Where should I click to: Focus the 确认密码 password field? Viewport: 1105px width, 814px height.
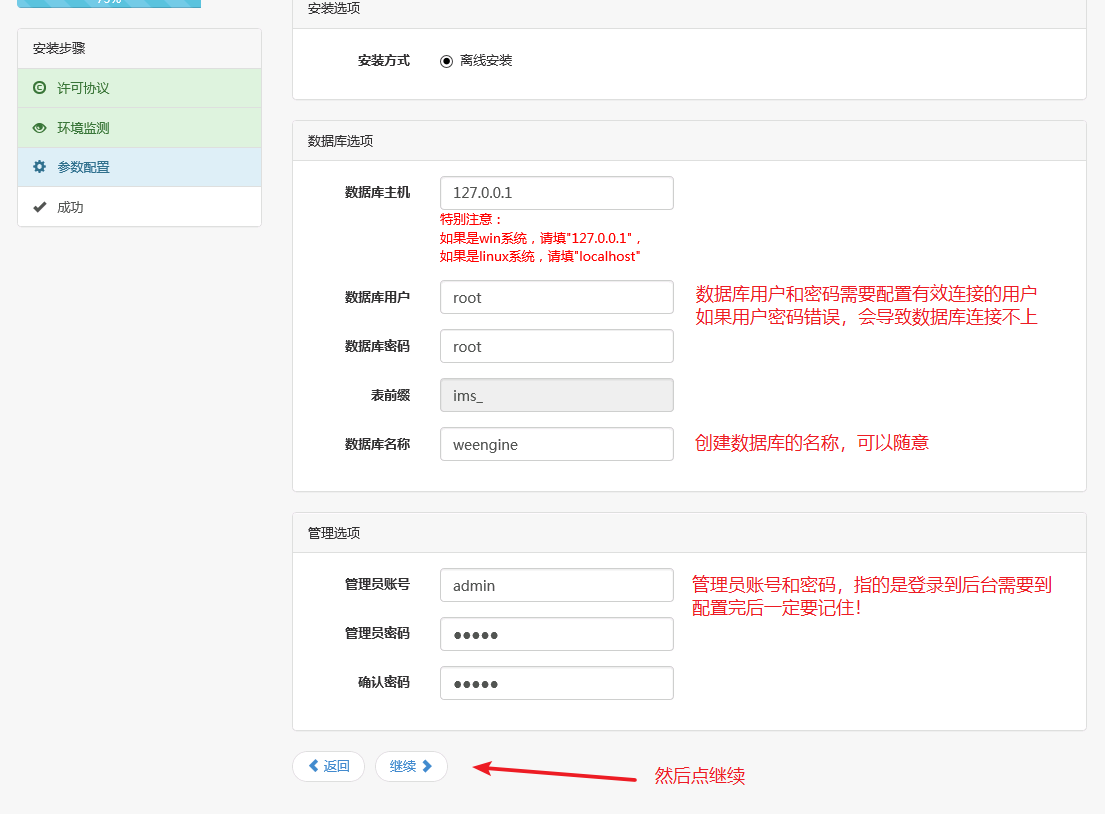[557, 683]
